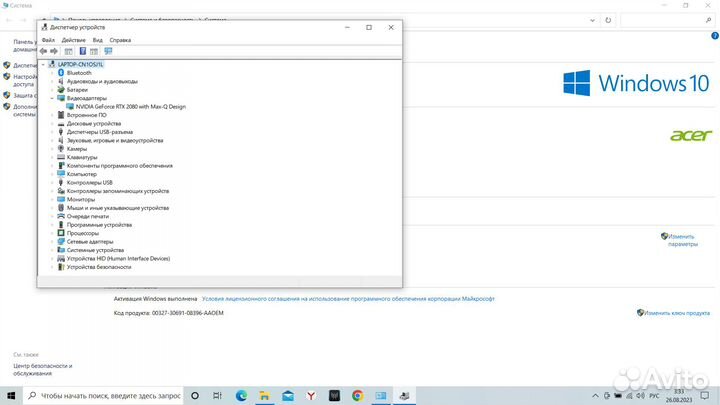Expand Устройства HID category
Image resolution: width=720 pixels, height=405 pixels.
click(52, 259)
